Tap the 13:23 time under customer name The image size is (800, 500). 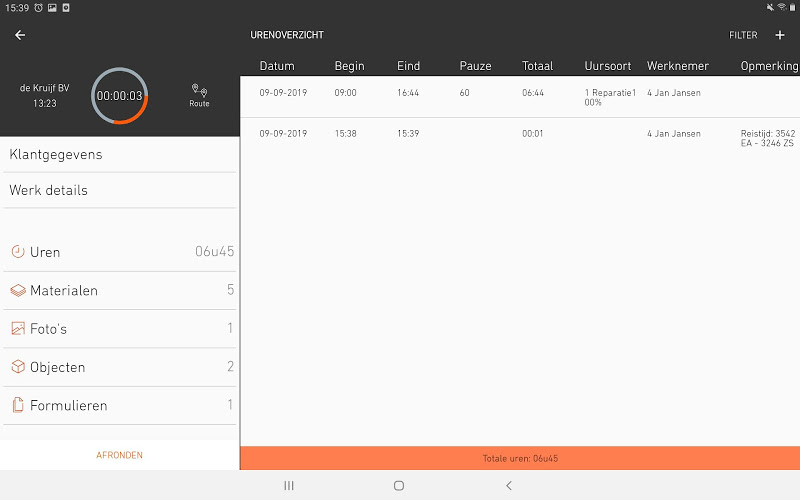pyautogui.click(x=44, y=103)
